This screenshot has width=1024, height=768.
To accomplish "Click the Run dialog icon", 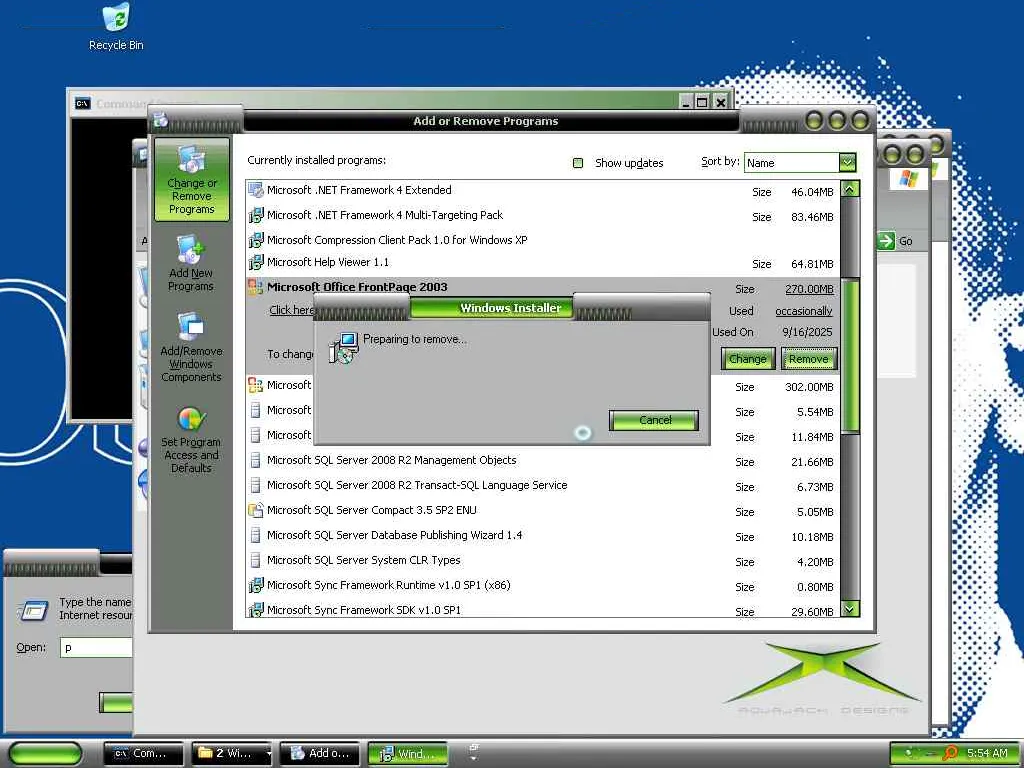I will pyautogui.click(x=33, y=611).
